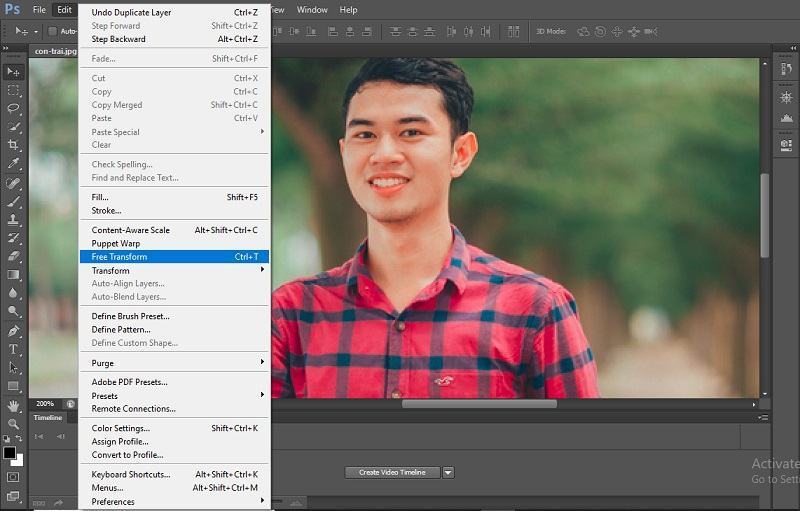Image resolution: width=800 pixels, height=511 pixels.
Task: Choose Puppet Warp menu entry
Action: pyautogui.click(x=173, y=243)
